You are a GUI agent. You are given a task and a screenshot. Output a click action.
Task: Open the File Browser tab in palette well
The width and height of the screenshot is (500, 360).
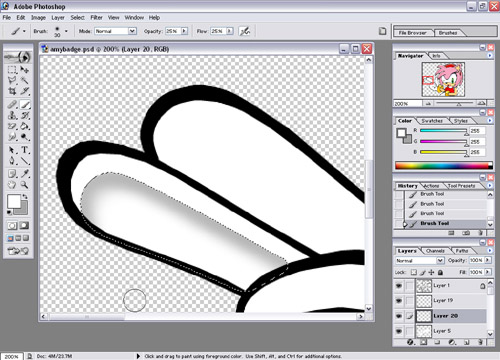pos(413,33)
